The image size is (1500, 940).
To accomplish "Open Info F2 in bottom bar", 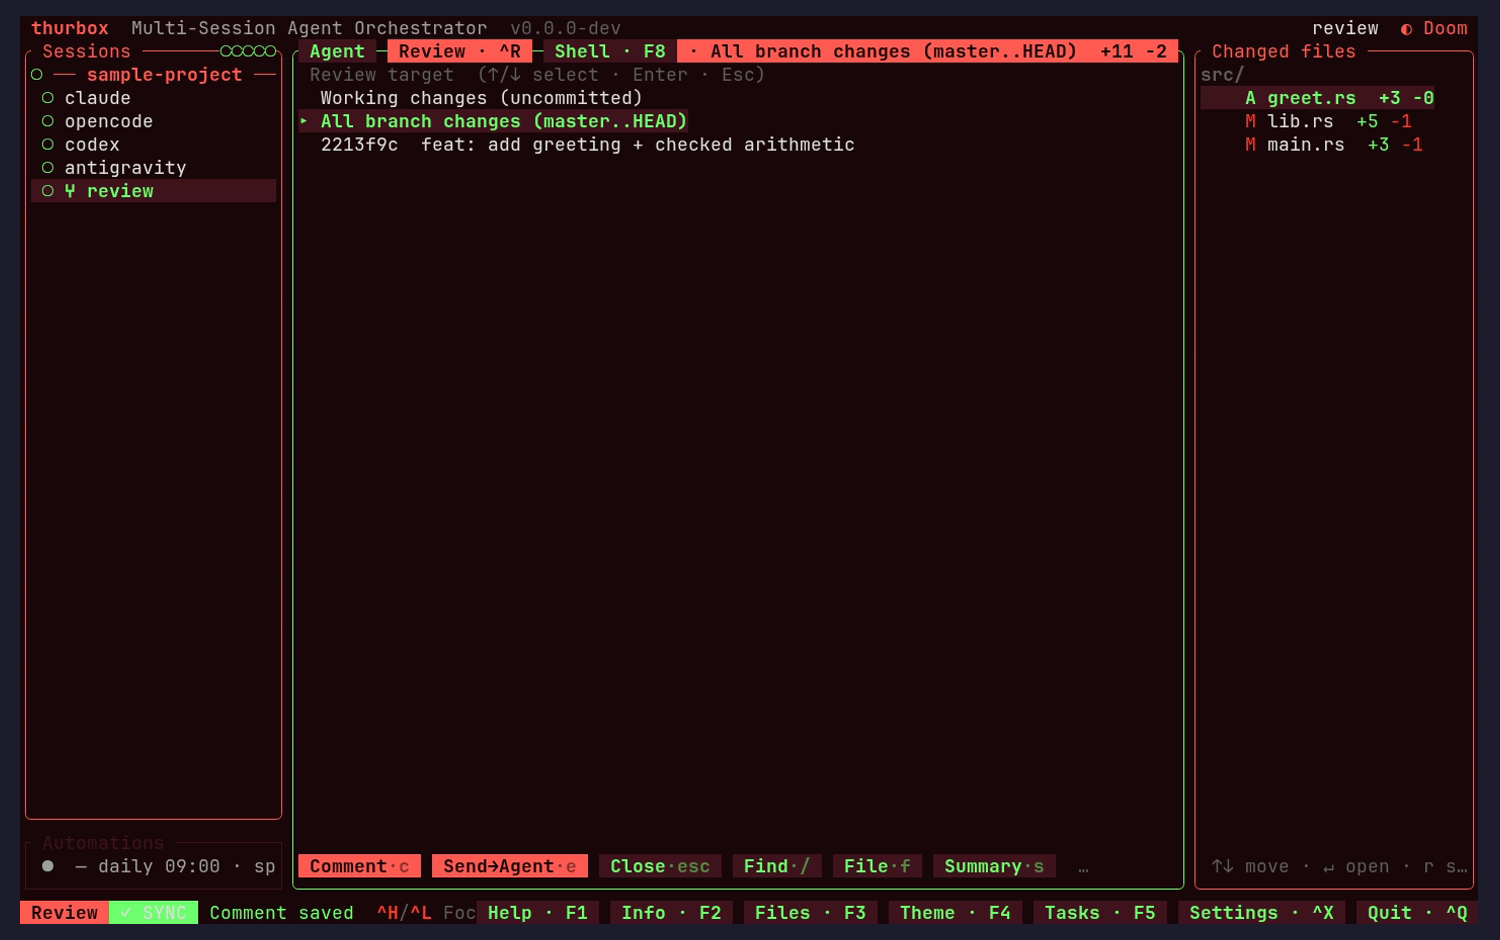I will (x=671, y=912).
